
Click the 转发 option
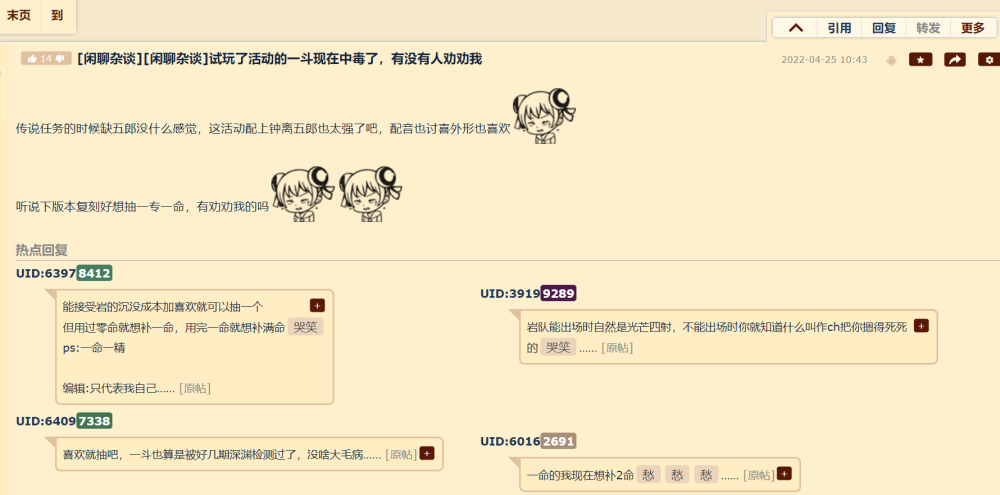click(x=928, y=28)
